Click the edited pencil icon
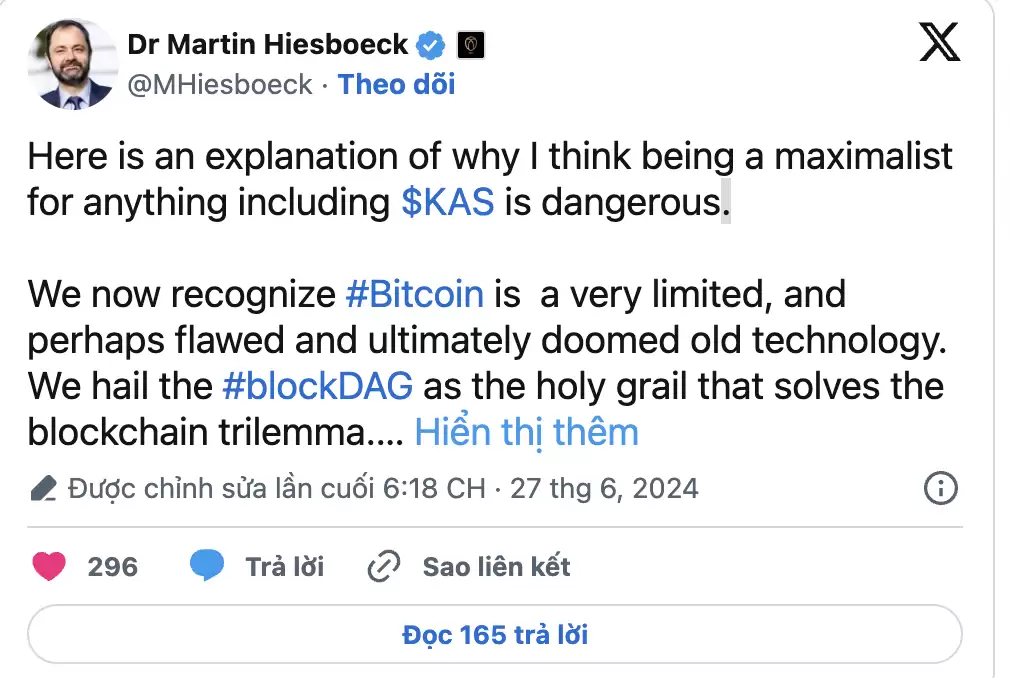The image size is (1010, 678). (x=44, y=489)
